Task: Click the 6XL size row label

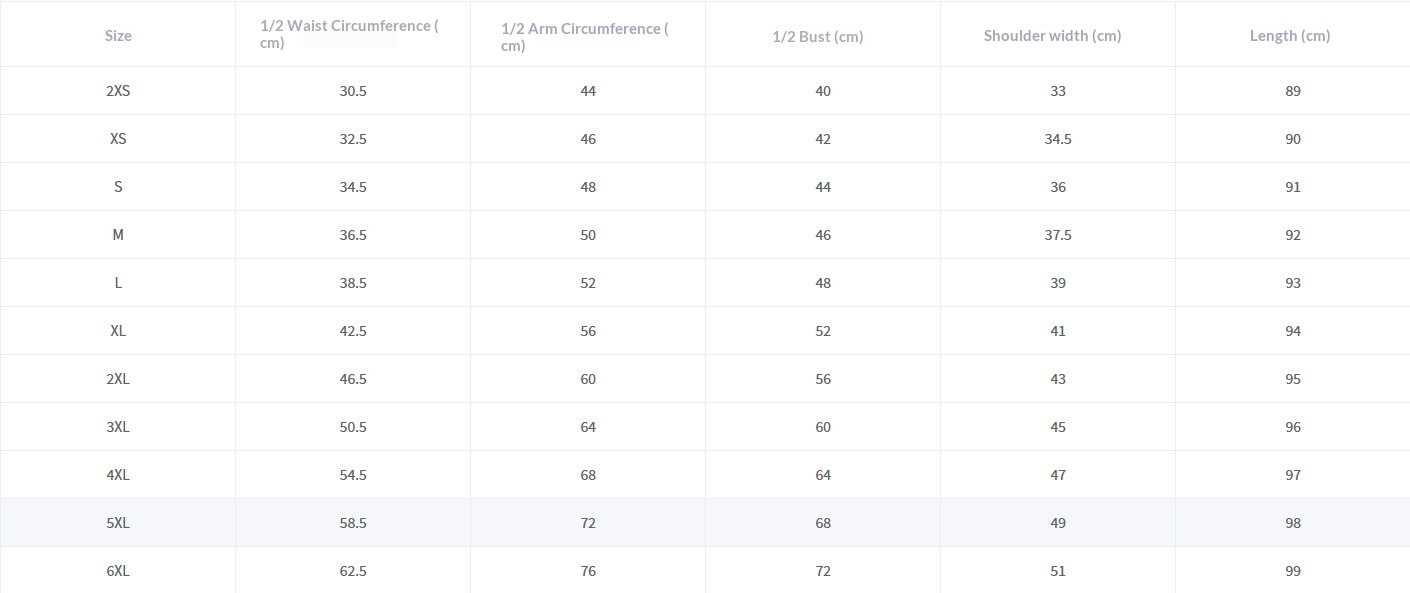Action: pyautogui.click(x=118, y=571)
